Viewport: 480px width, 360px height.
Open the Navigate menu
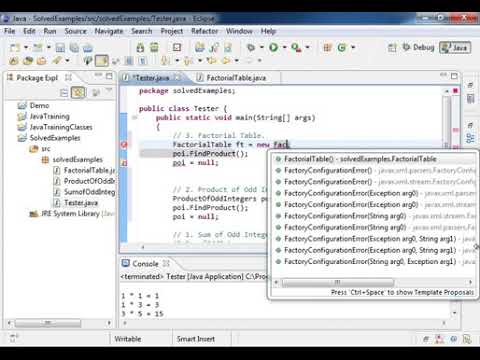[109, 31]
